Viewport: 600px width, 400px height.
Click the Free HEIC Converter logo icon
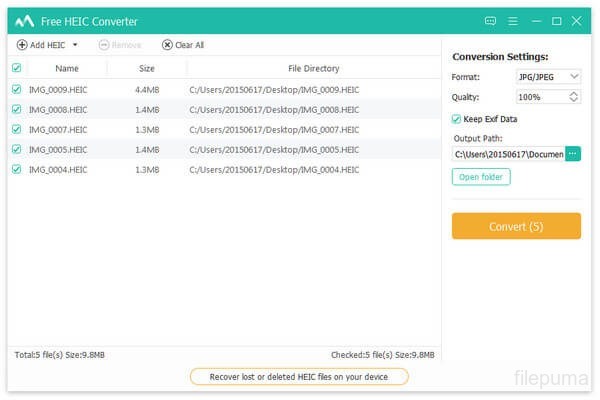point(25,20)
